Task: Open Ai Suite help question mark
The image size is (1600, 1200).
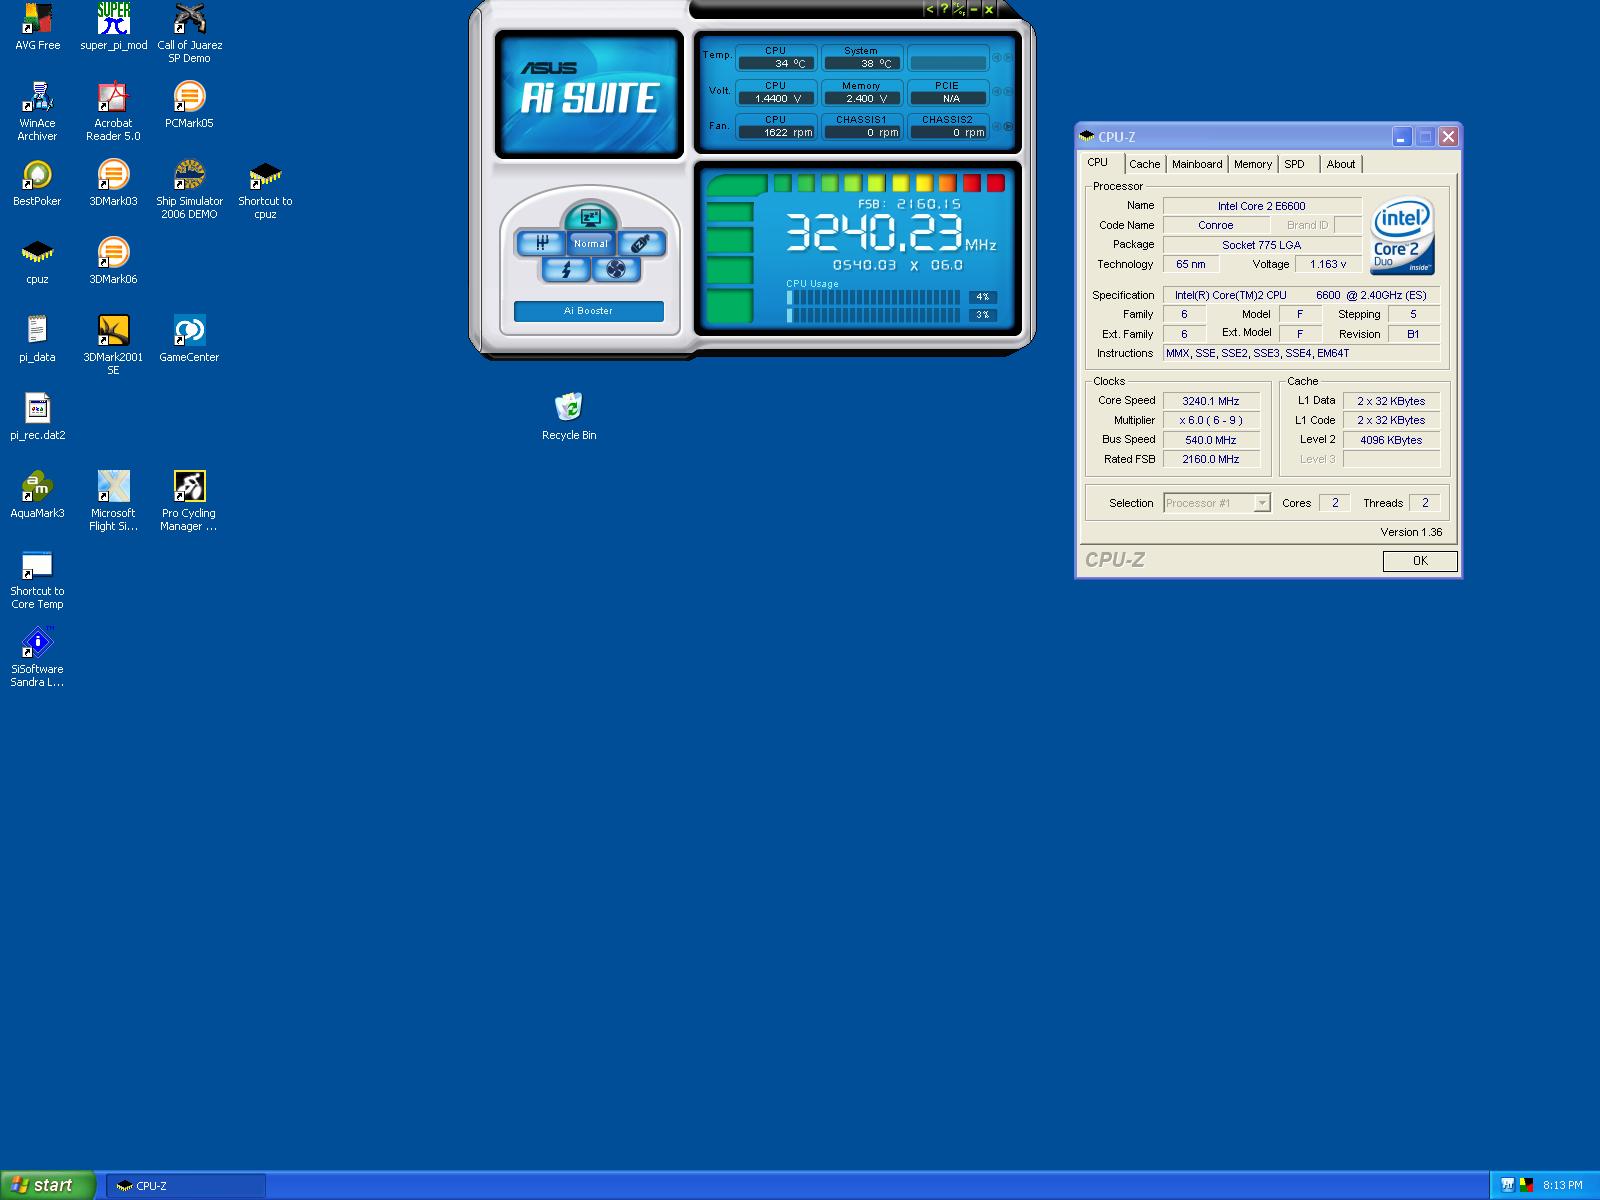Action: pos(943,9)
